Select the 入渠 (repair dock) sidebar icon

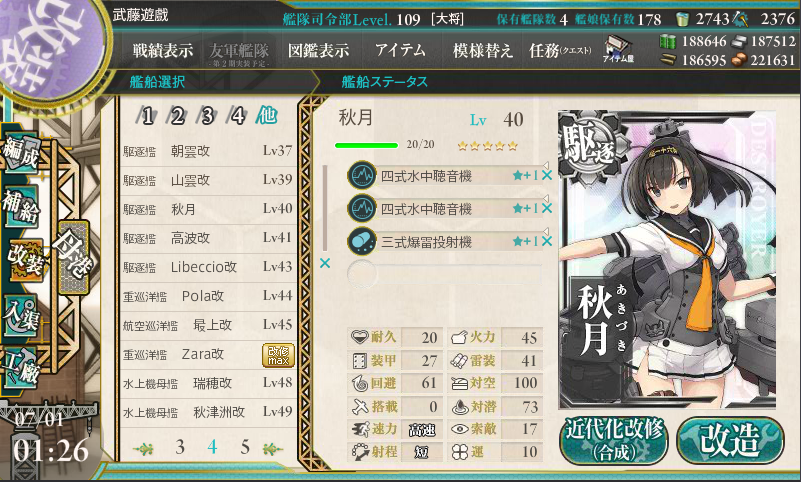(21, 317)
